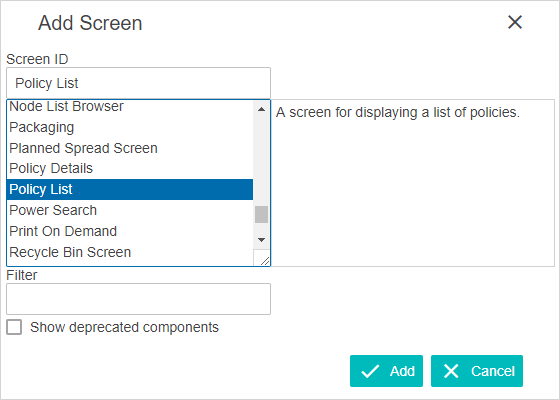Image resolution: width=560 pixels, height=400 pixels.
Task: Select Node List Browser in the list
Action: [x=130, y=106]
